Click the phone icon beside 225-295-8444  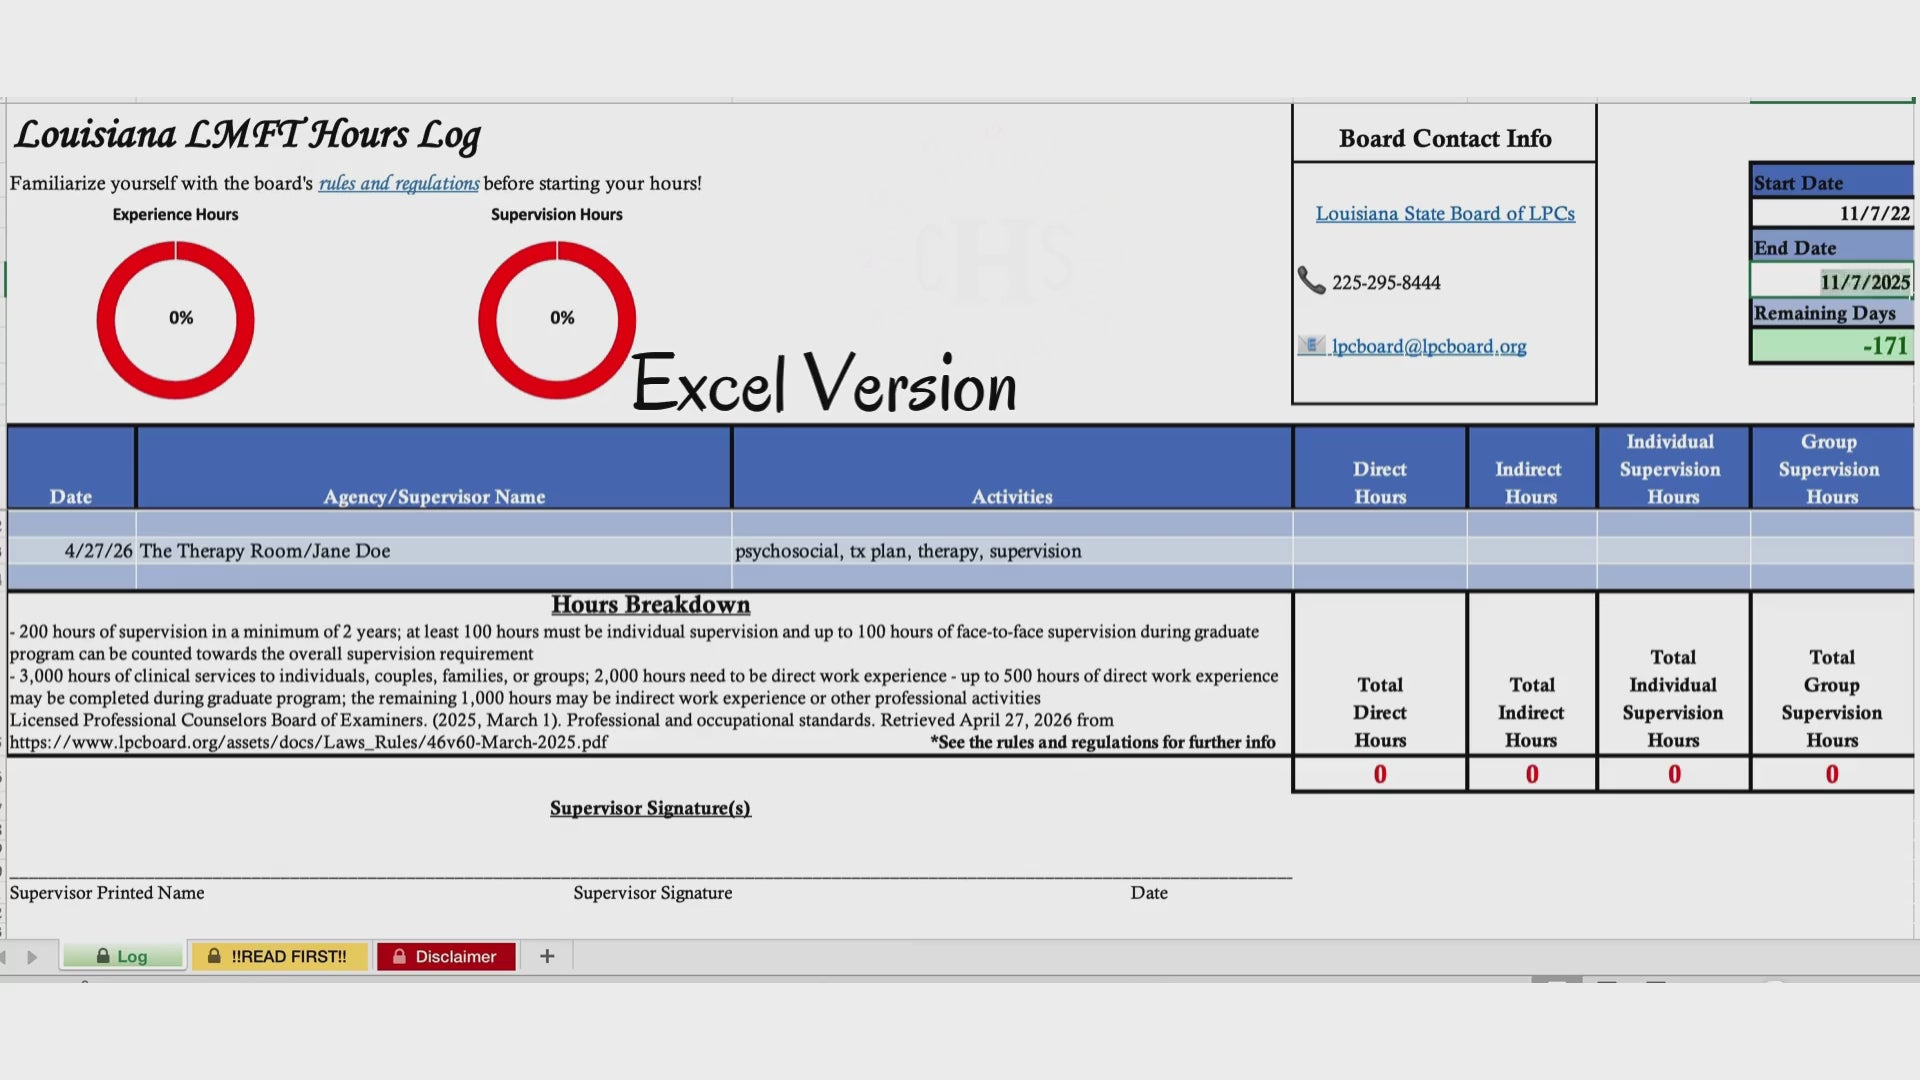coord(1311,281)
